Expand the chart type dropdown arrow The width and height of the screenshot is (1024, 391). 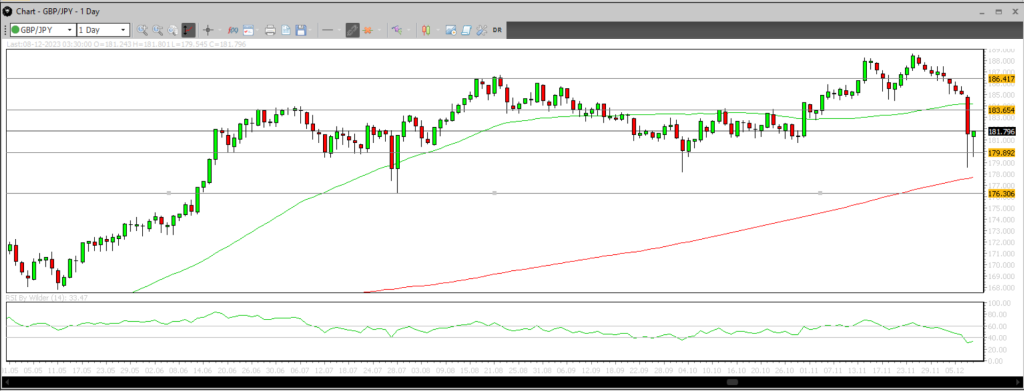(438, 30)
